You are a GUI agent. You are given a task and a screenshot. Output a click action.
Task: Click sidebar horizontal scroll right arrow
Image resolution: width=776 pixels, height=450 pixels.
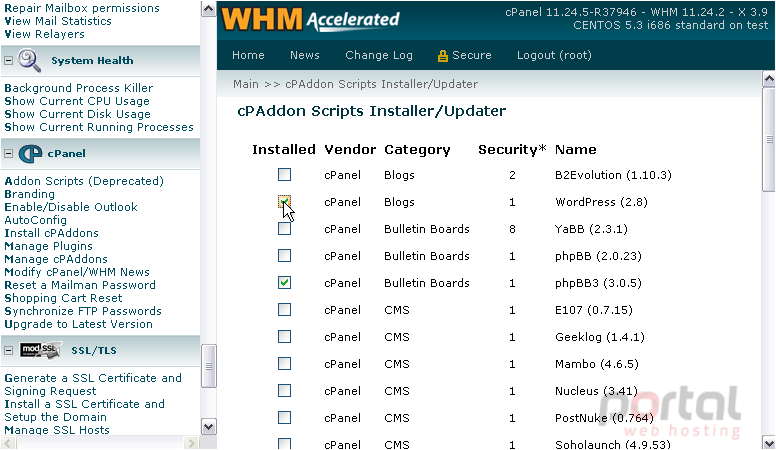tap(191, 443)
